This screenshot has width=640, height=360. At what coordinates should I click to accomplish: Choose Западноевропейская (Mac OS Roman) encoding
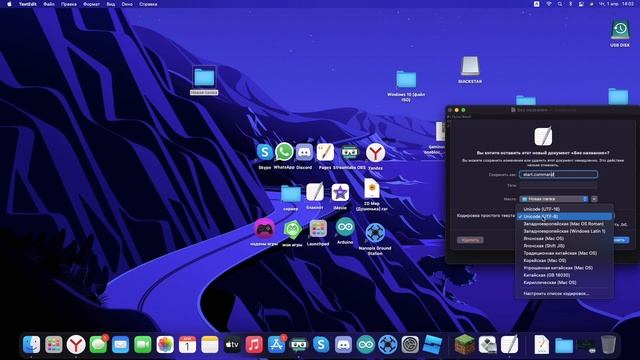pos(564,224)
